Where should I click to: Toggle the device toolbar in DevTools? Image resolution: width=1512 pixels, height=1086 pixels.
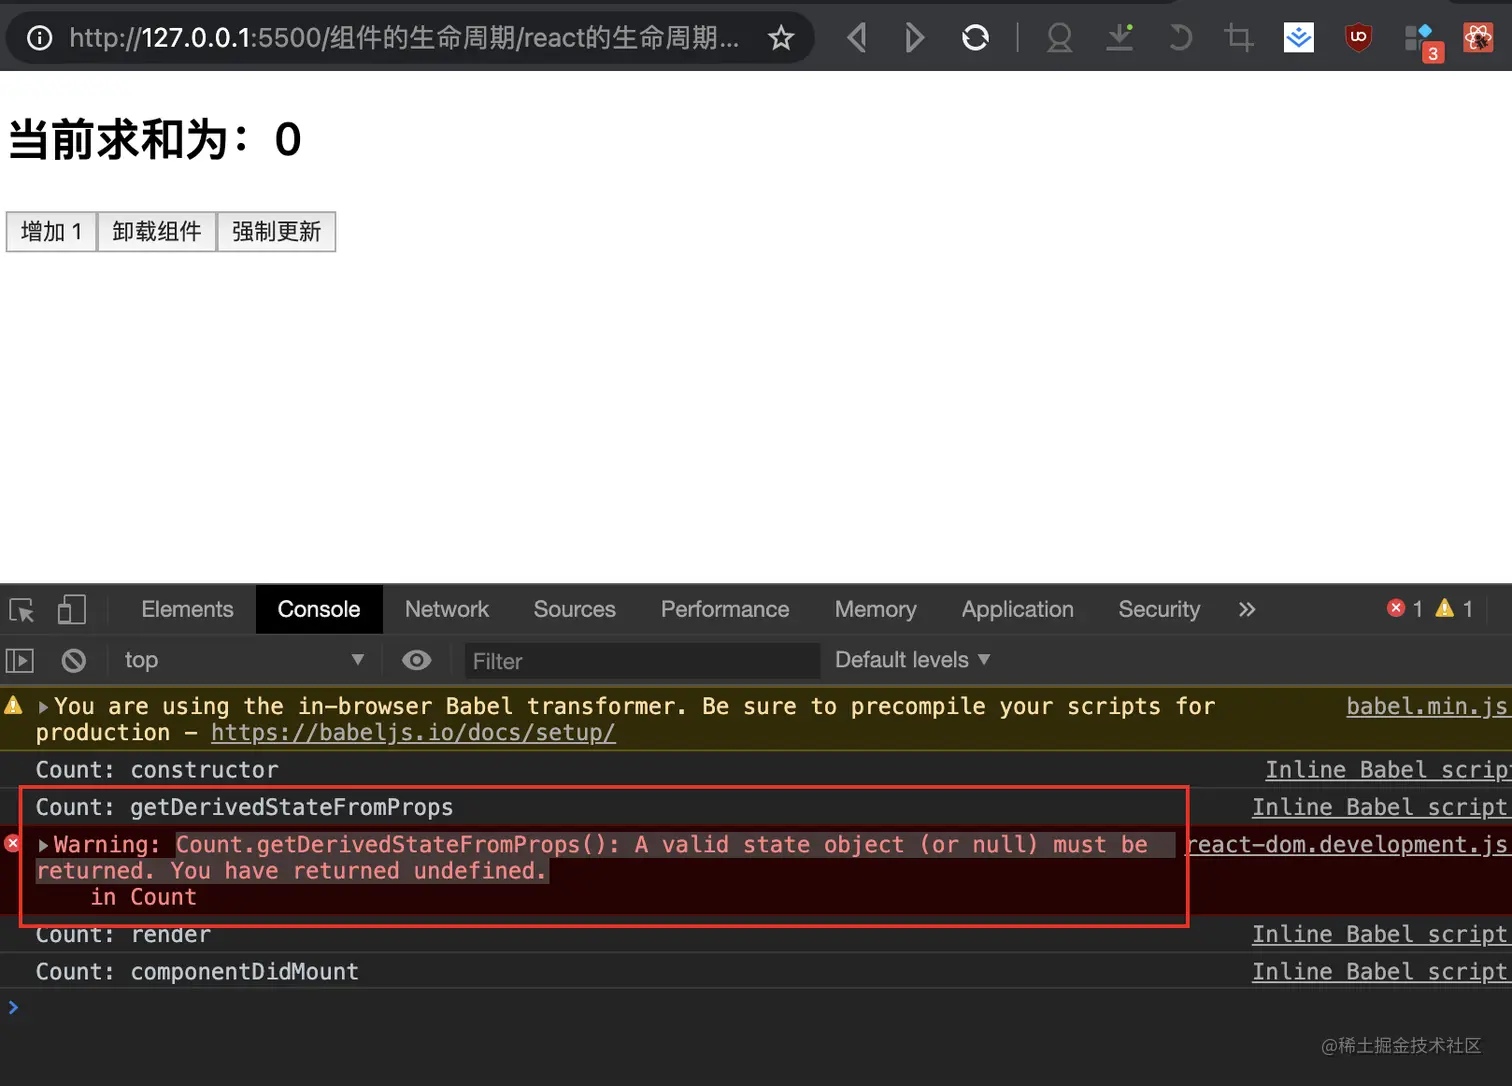click(71, 610)
